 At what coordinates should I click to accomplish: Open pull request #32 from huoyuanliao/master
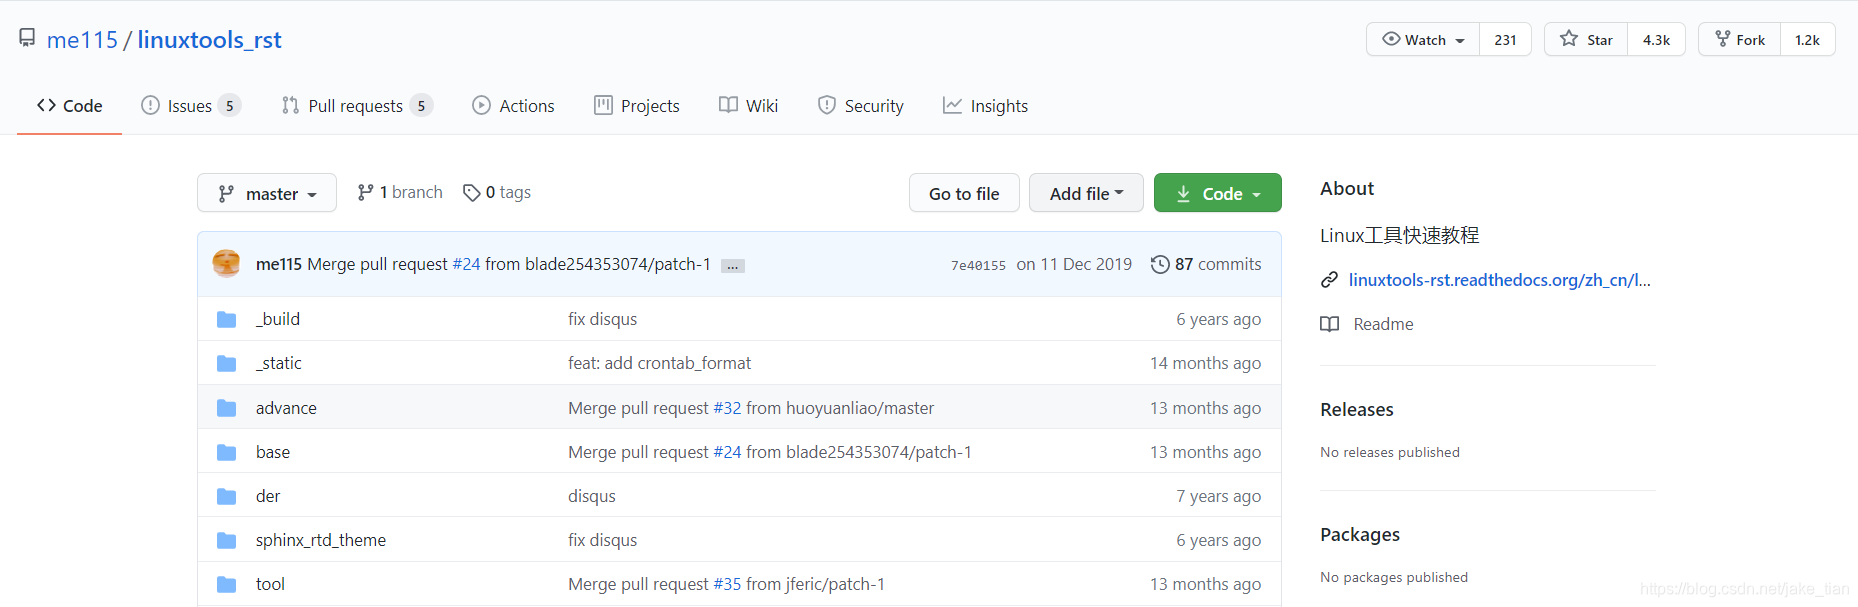(x=727, y=408)
